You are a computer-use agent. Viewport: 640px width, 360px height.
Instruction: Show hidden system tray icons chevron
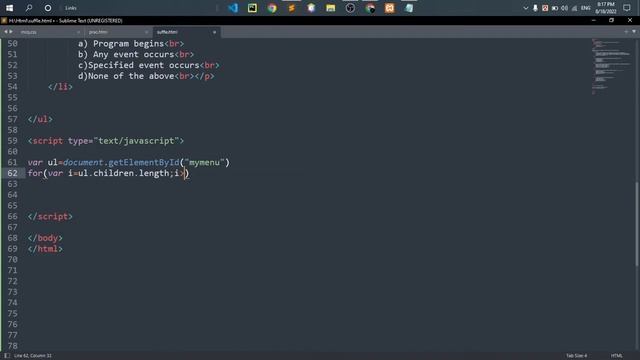pyautogui.click(x=526, y=8)
